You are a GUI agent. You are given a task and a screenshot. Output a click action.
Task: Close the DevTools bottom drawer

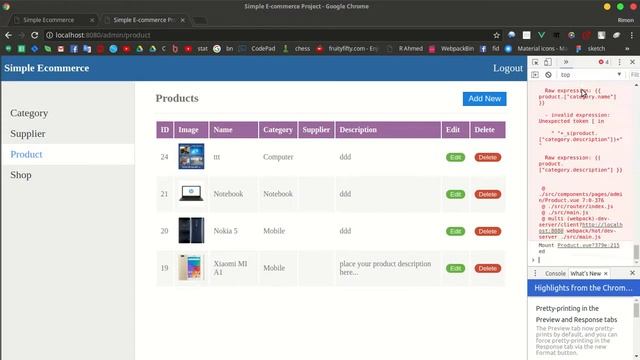632,273
